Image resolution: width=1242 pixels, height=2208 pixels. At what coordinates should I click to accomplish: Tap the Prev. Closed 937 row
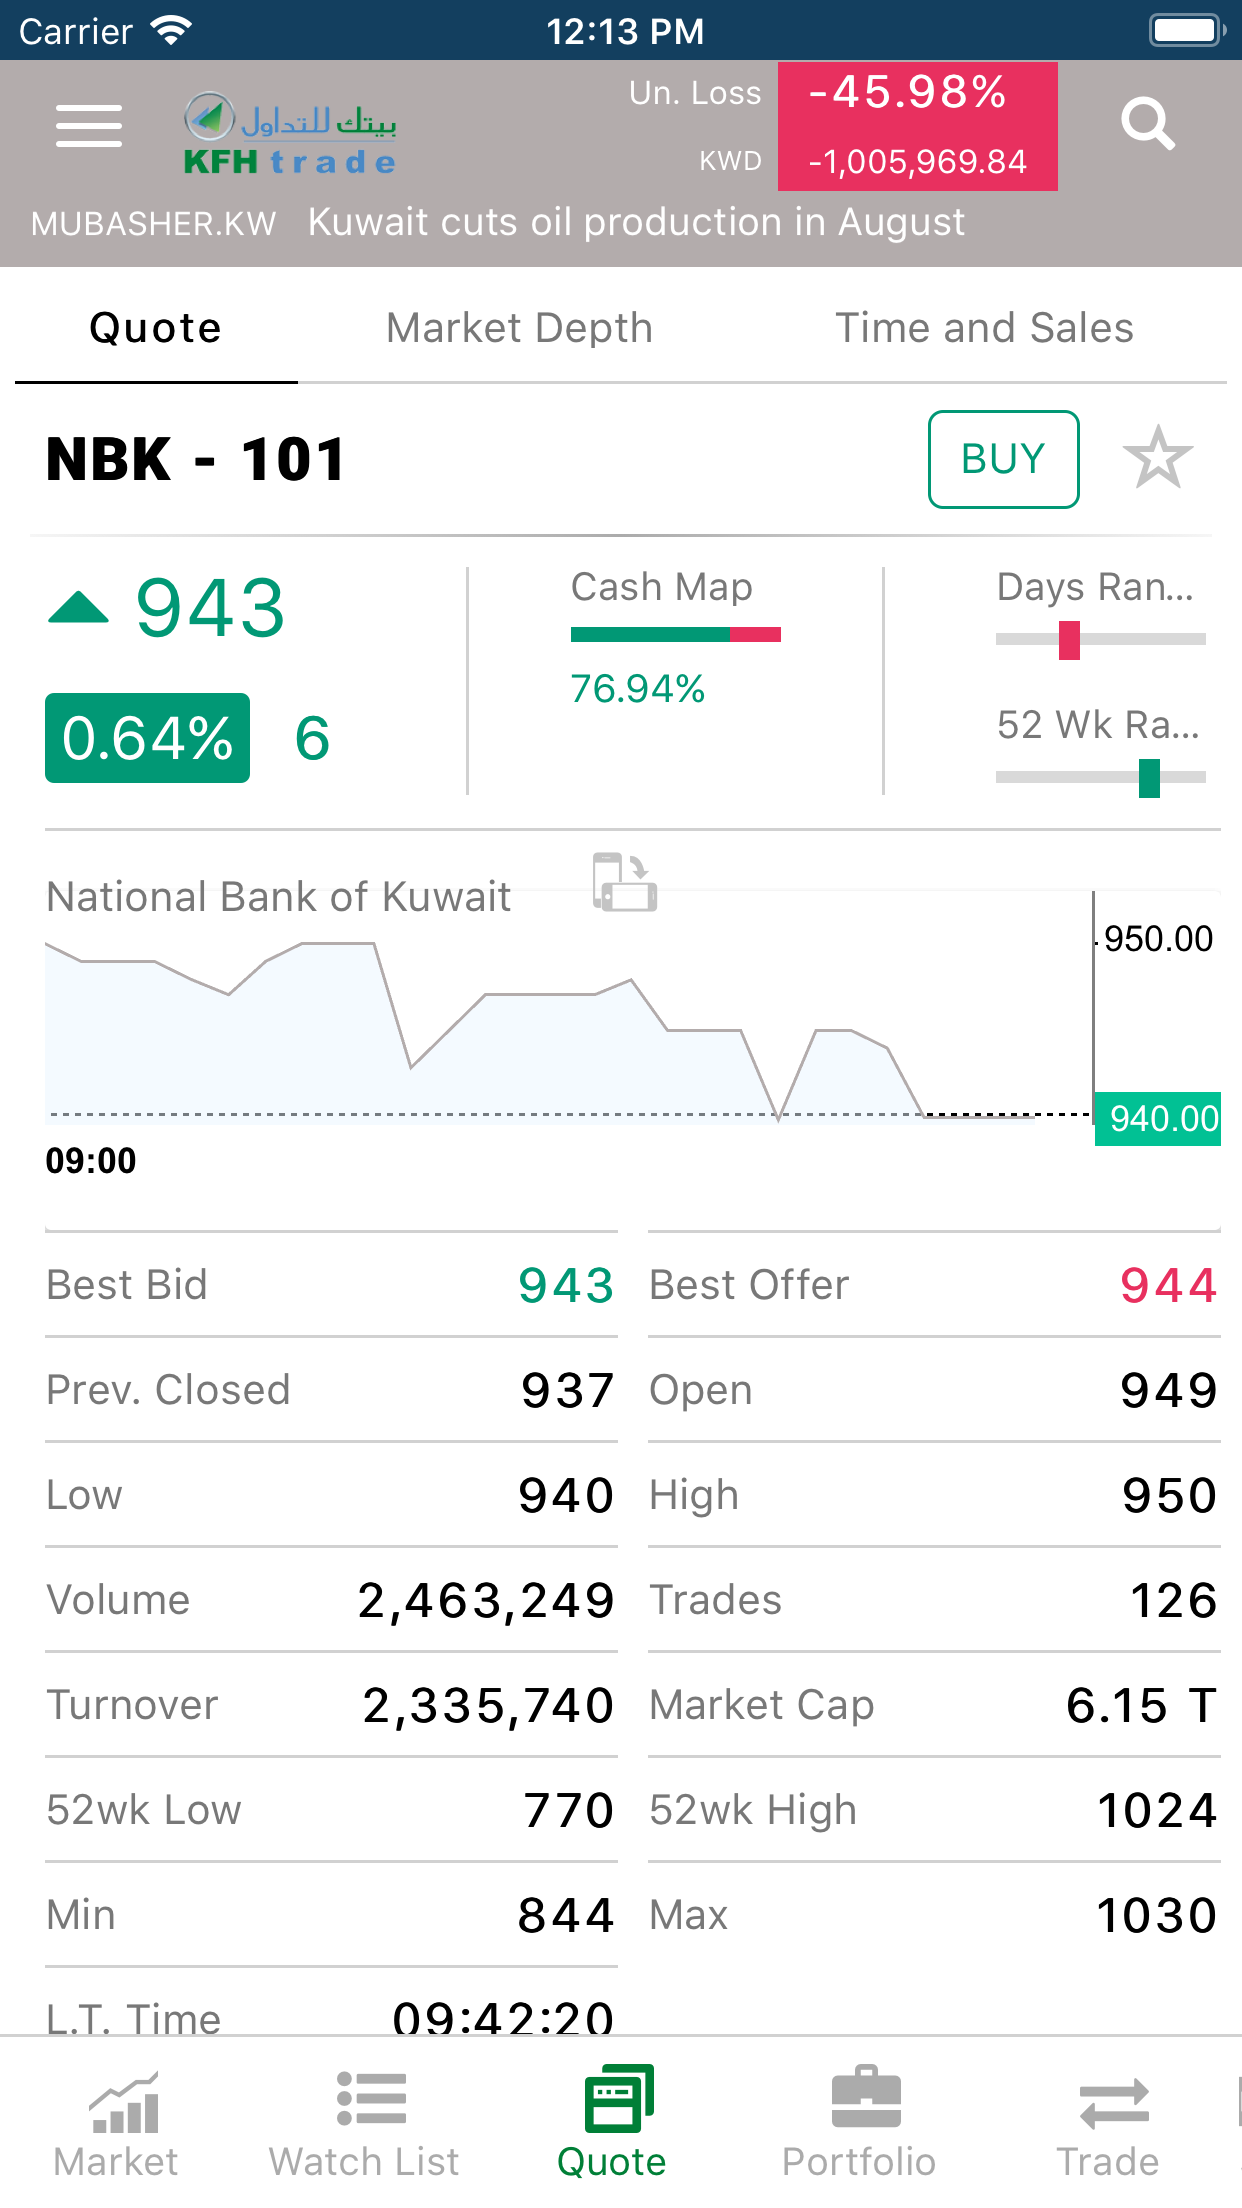(331, 1390)
